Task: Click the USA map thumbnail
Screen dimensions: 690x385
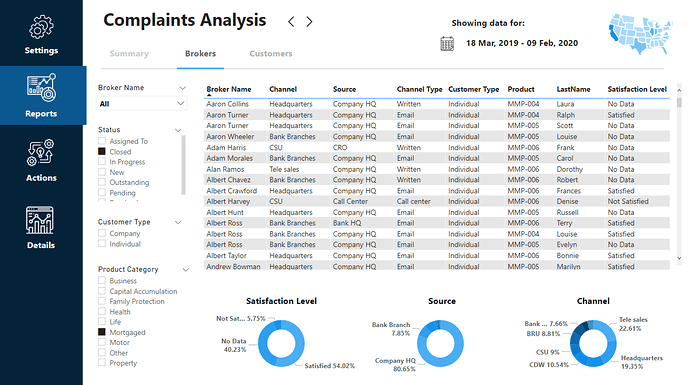Action: pos(641,33)
